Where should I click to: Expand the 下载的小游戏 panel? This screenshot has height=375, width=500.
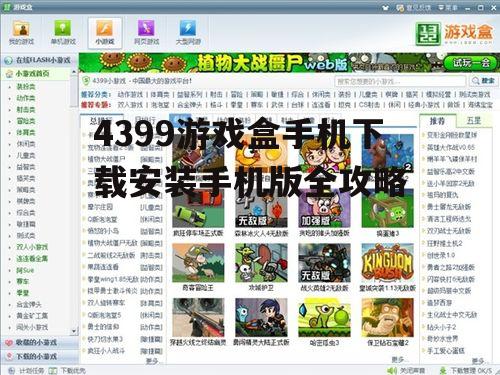pos(39,356)
